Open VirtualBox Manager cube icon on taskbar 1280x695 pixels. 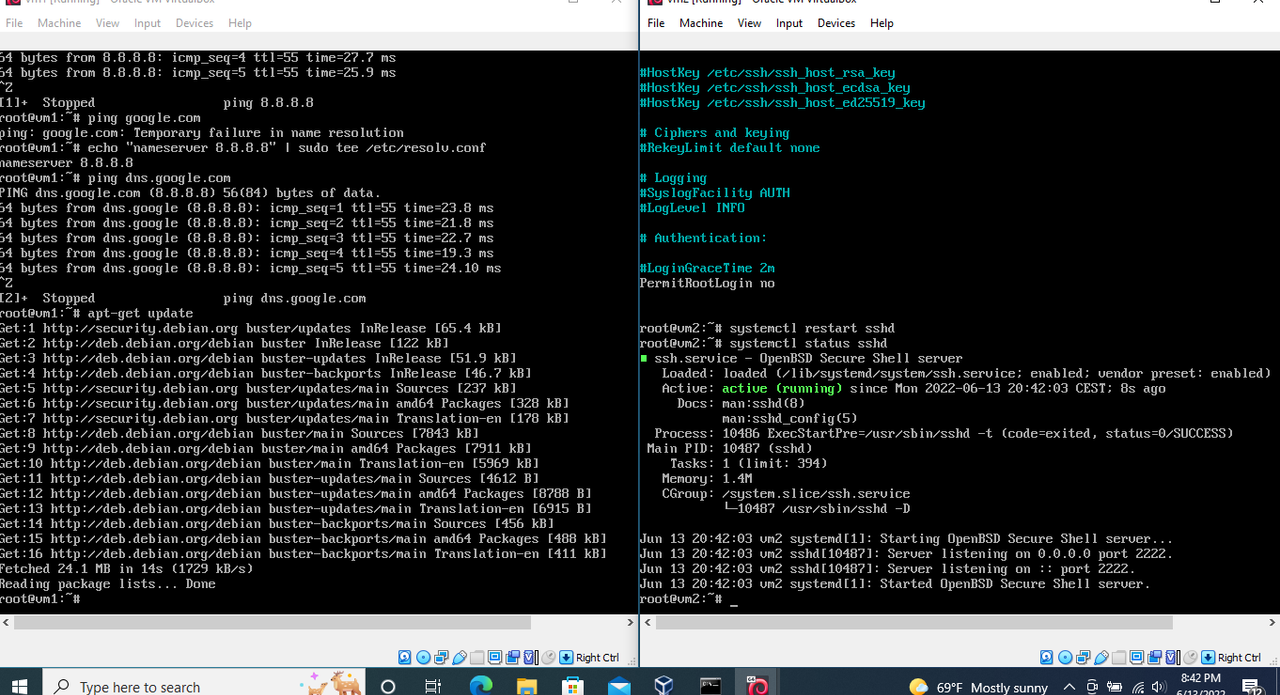(x=665, y=686)
